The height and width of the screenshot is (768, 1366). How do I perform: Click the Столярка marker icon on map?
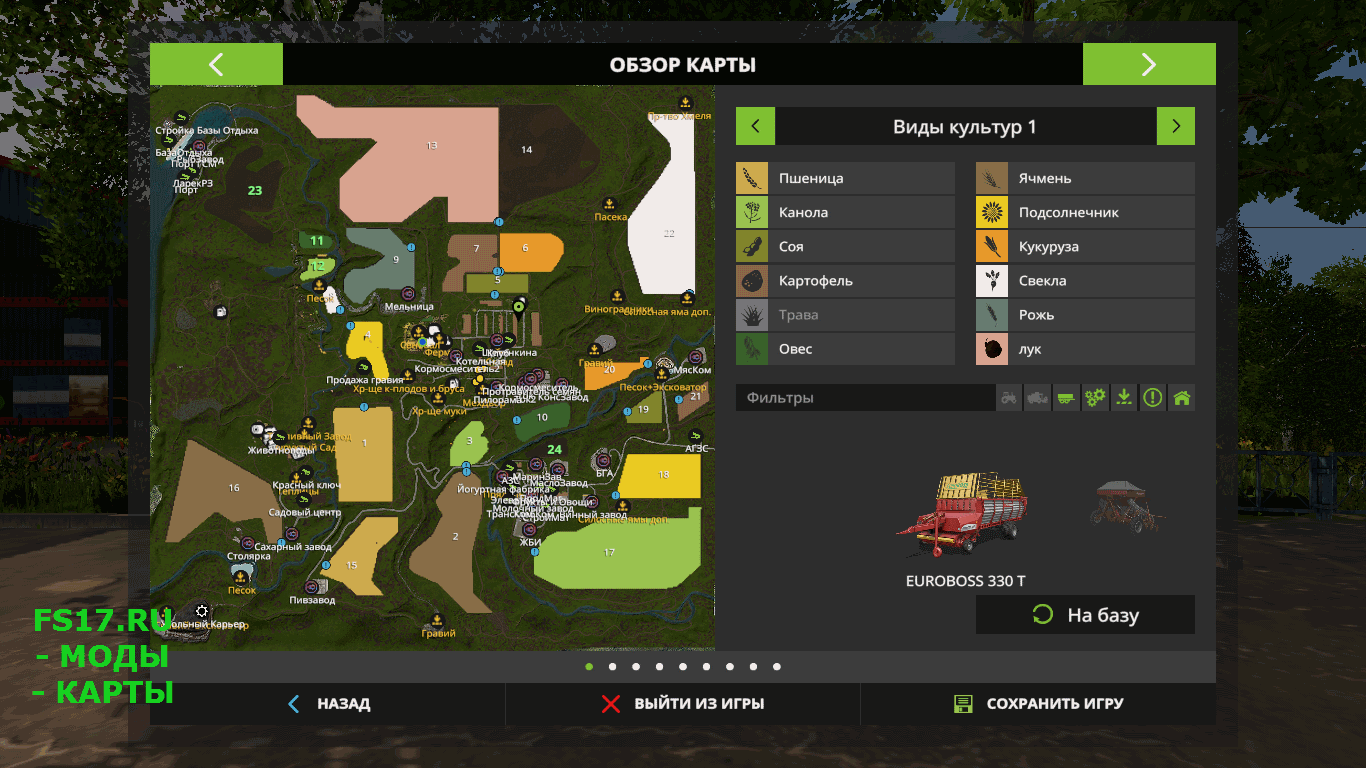pos(248,543)
